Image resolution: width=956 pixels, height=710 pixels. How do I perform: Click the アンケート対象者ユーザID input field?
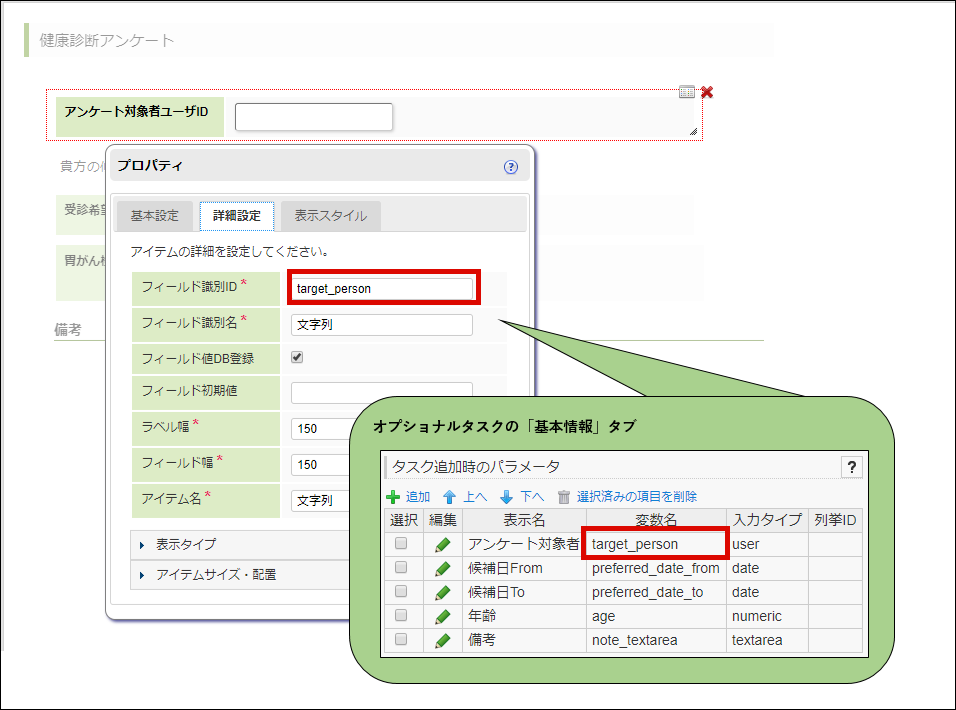pos(313,117)
